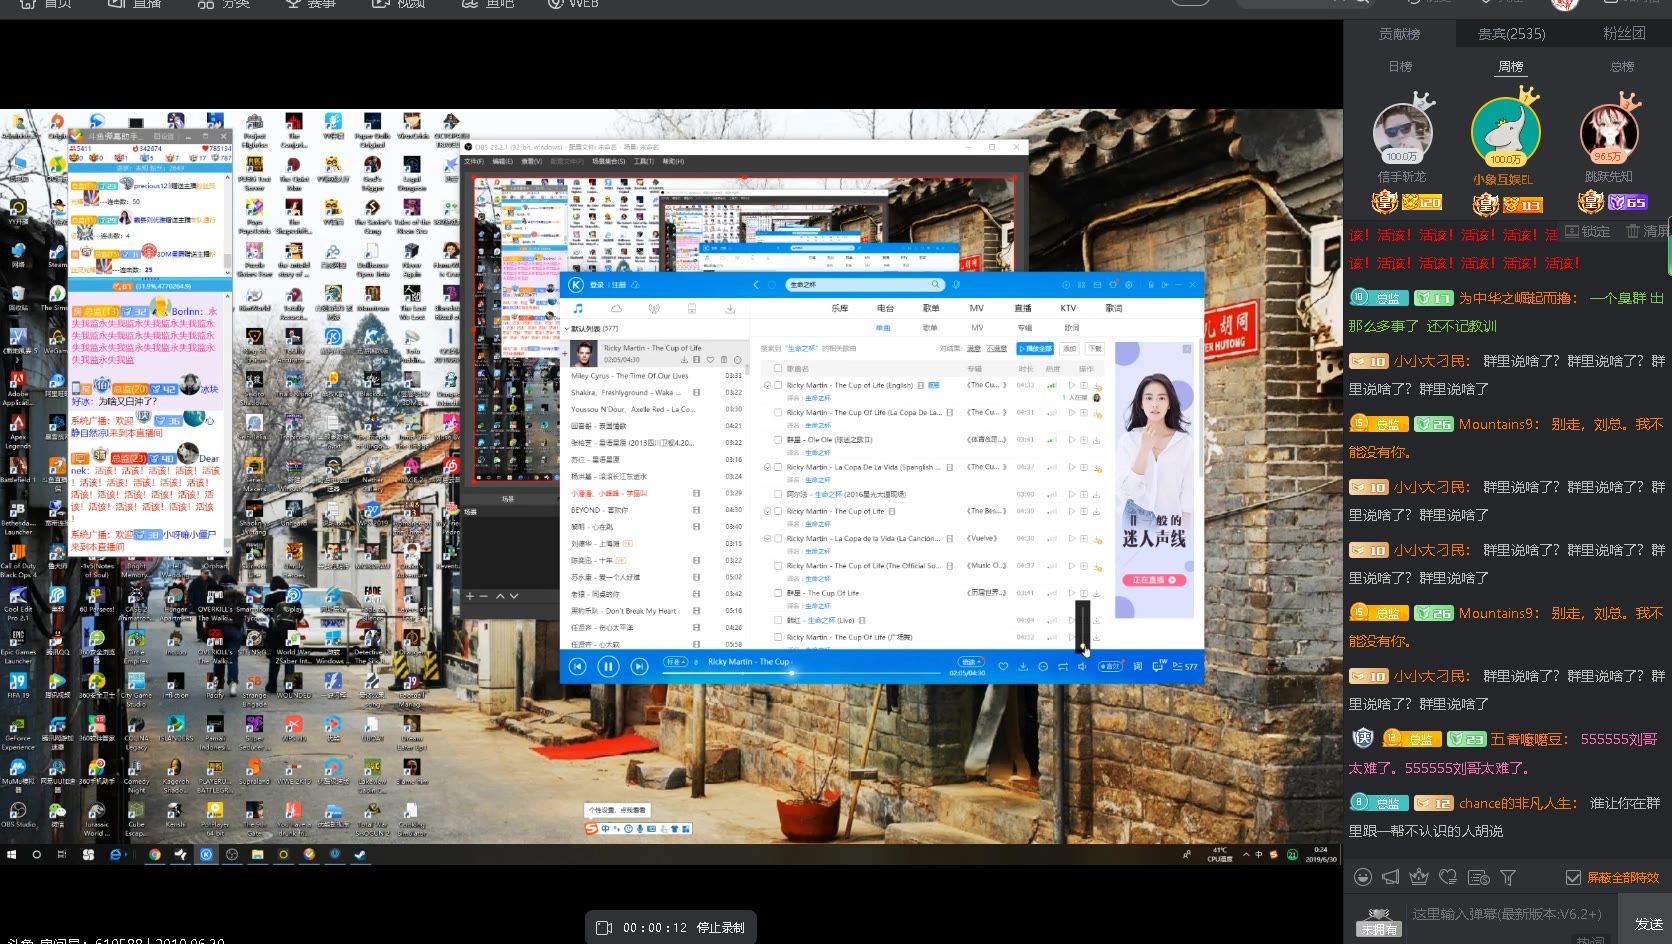Skip to the previous track in the player
This screenshot has height=944, width=1672.
(578, 666)
